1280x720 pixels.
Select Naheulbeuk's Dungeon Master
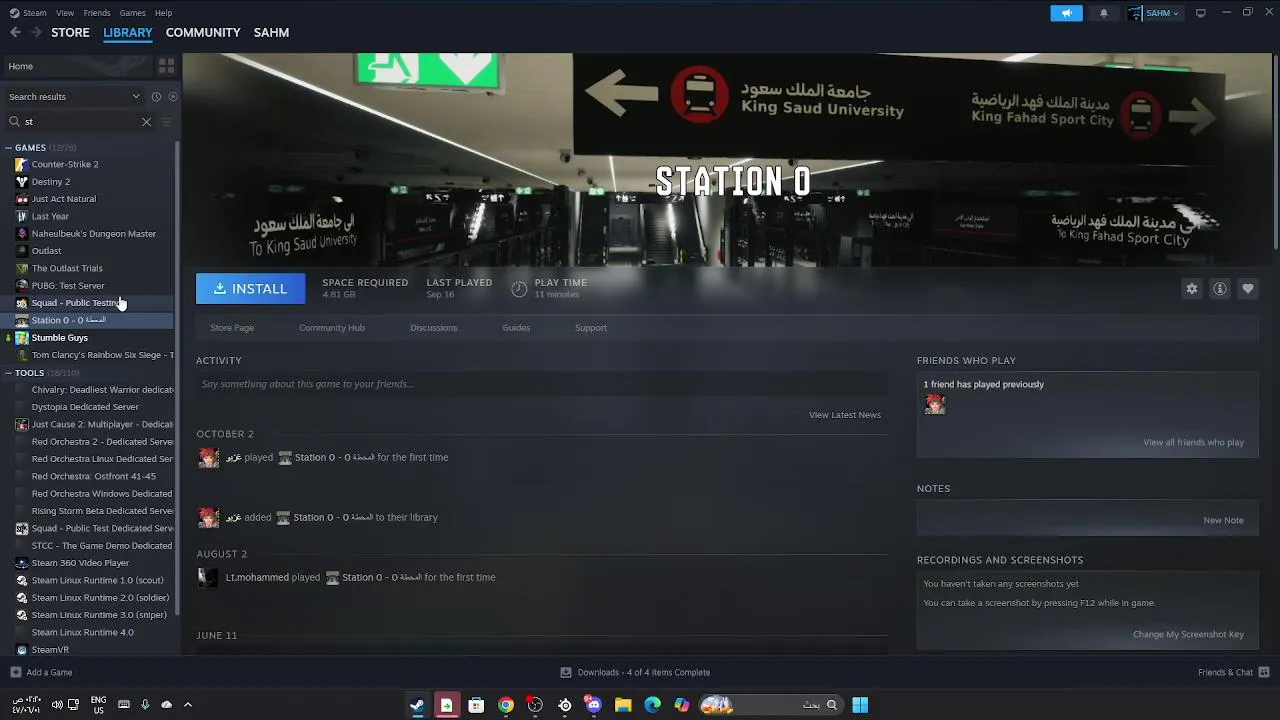(93, 234)
